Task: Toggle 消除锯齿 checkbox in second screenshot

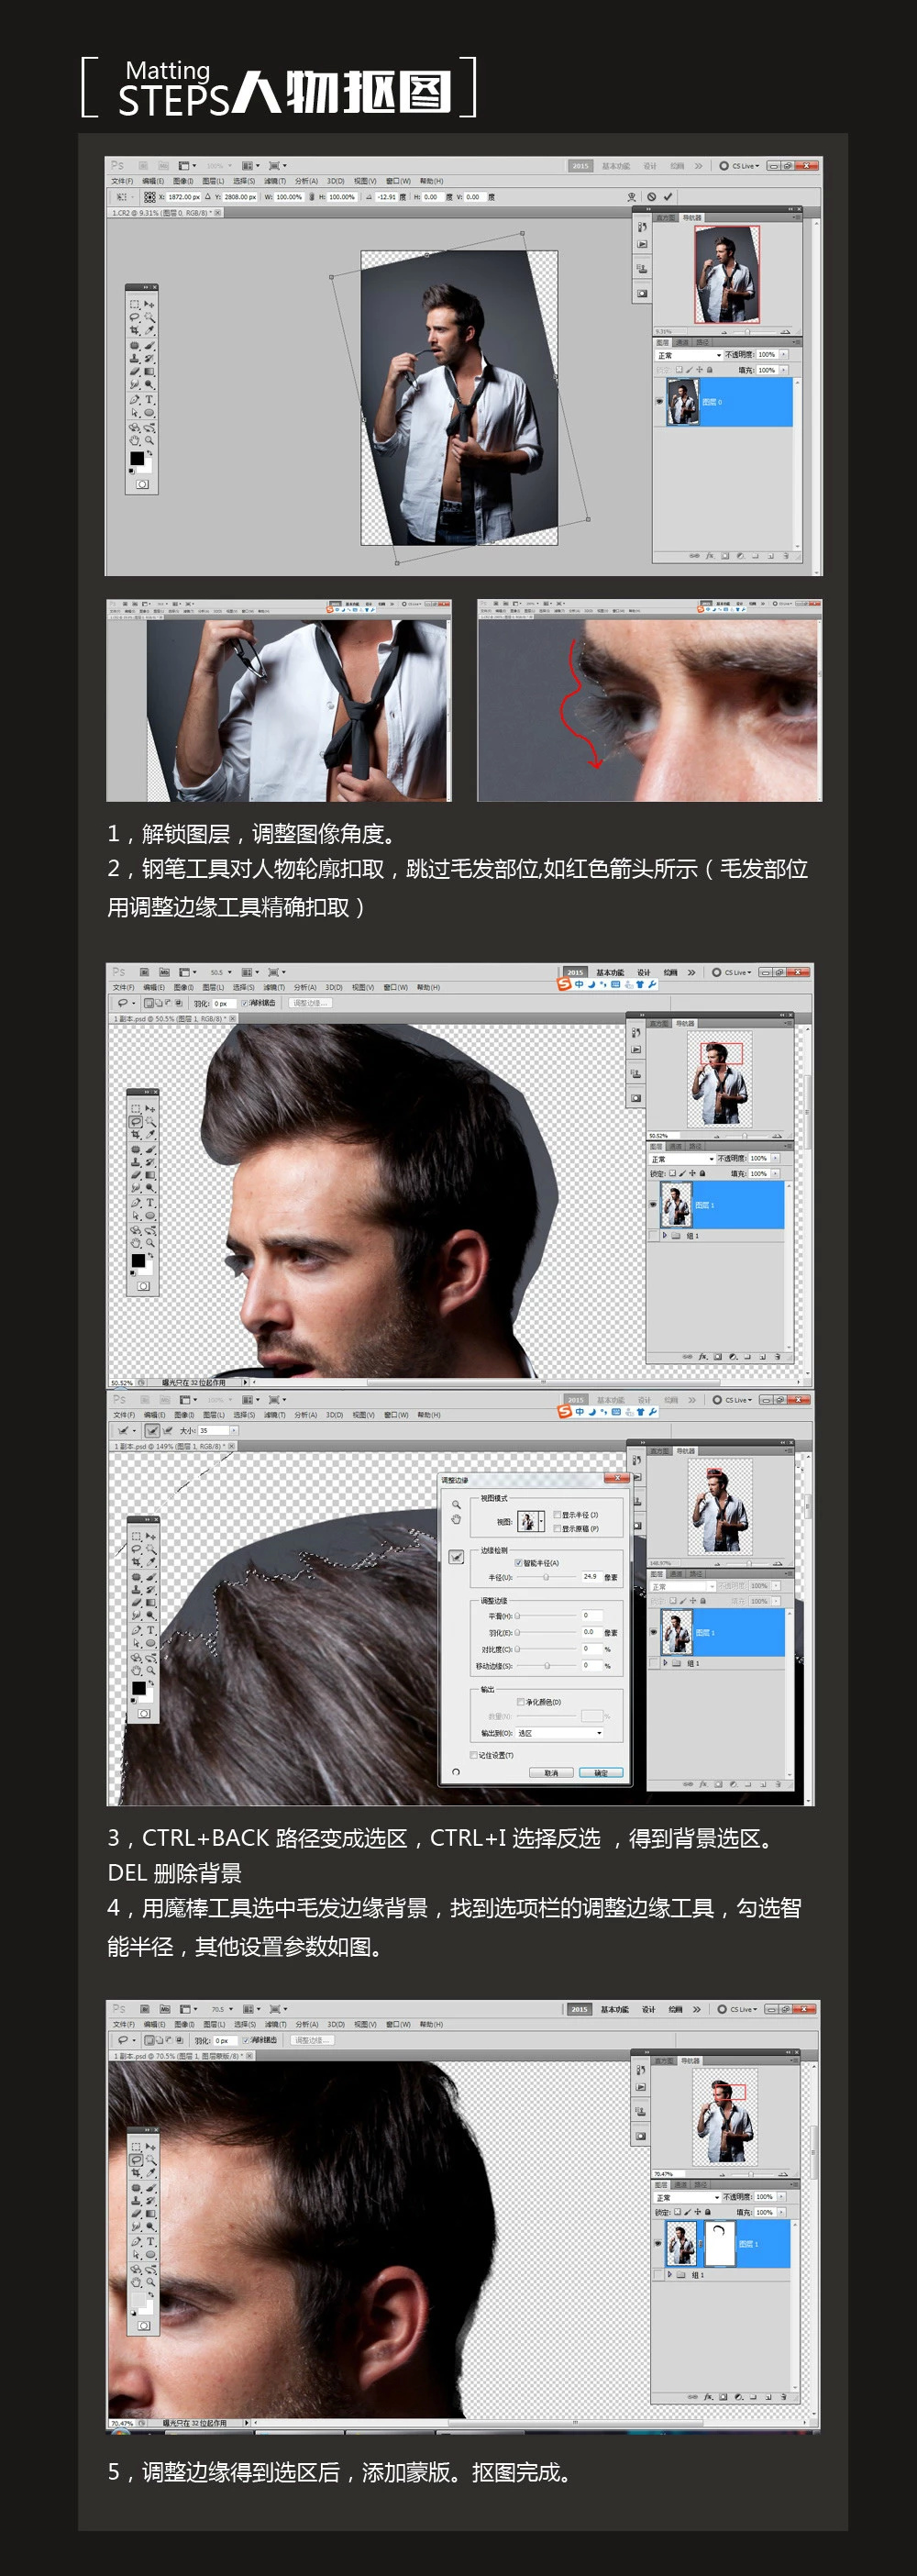Action: tap(244, 1003)
